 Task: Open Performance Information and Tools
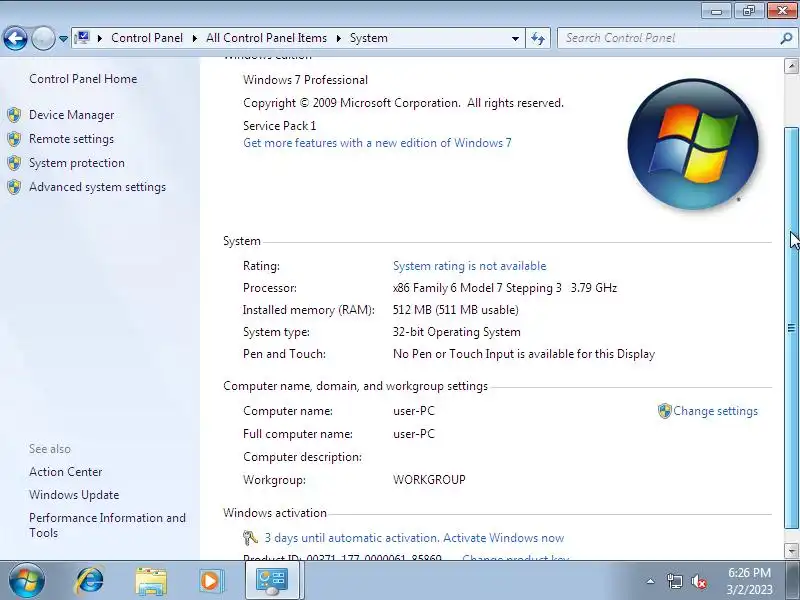point(107,525)
